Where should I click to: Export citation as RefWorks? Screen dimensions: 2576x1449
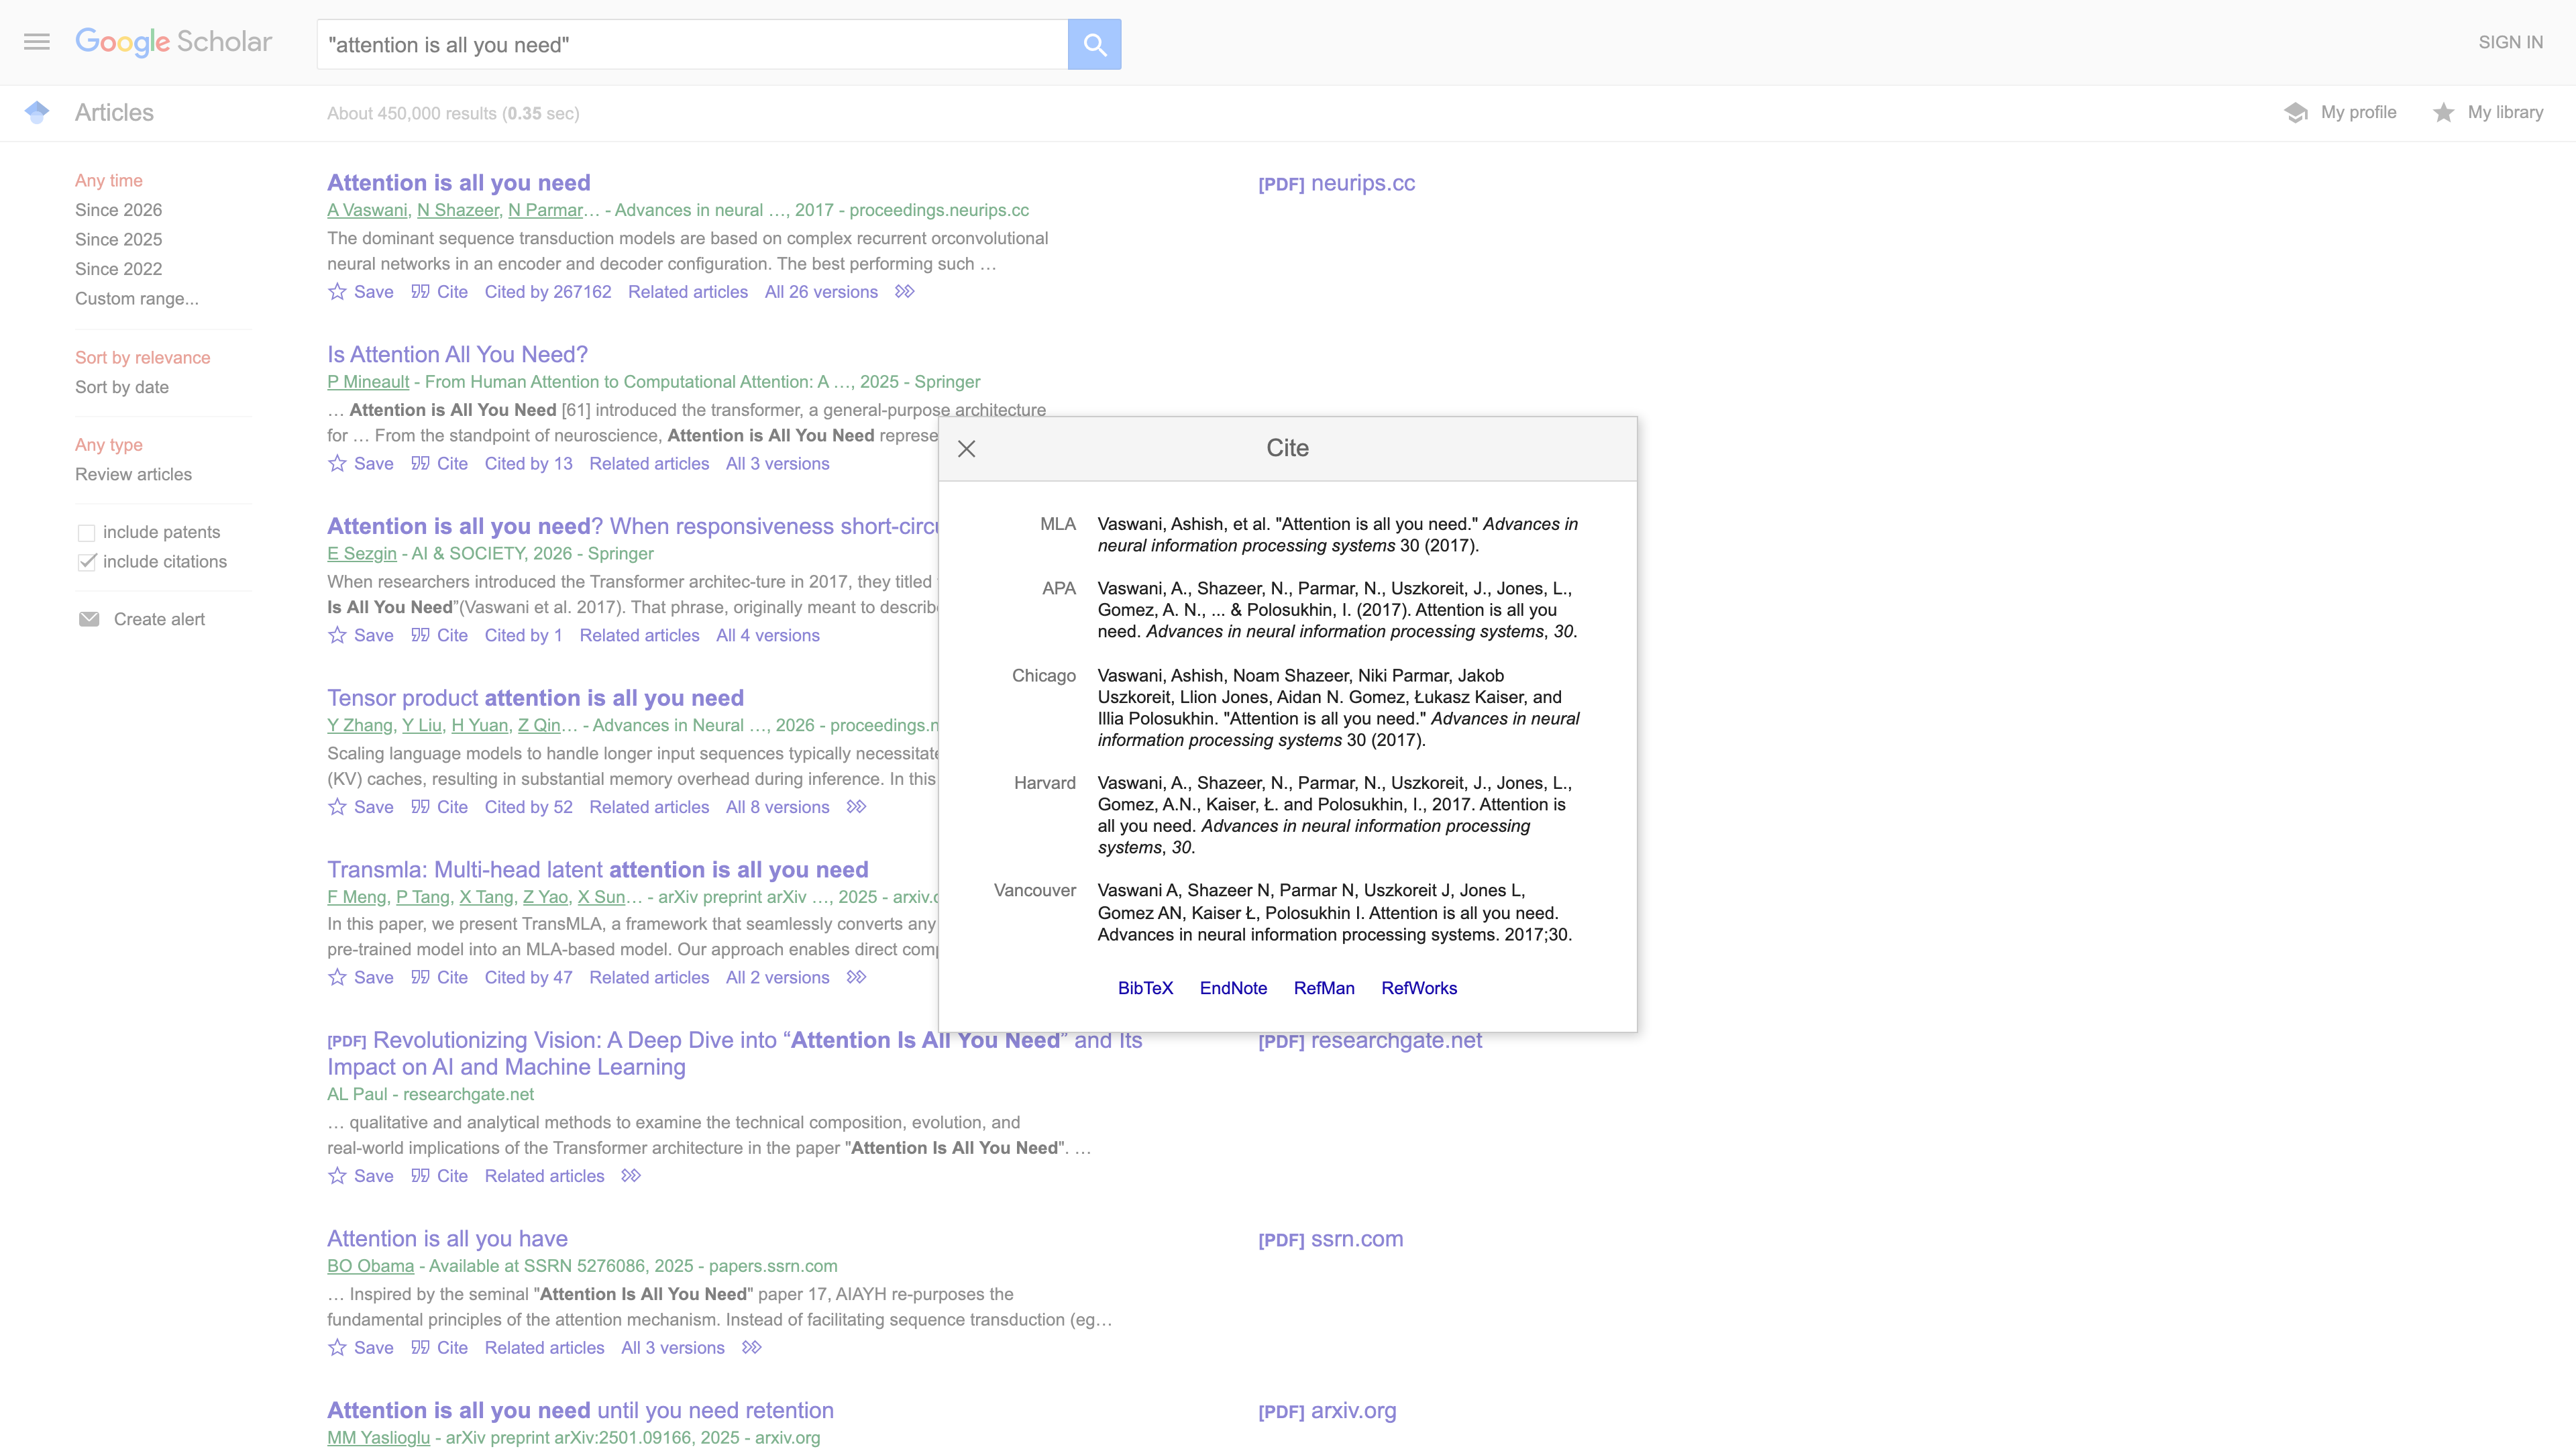point(1419,988)
